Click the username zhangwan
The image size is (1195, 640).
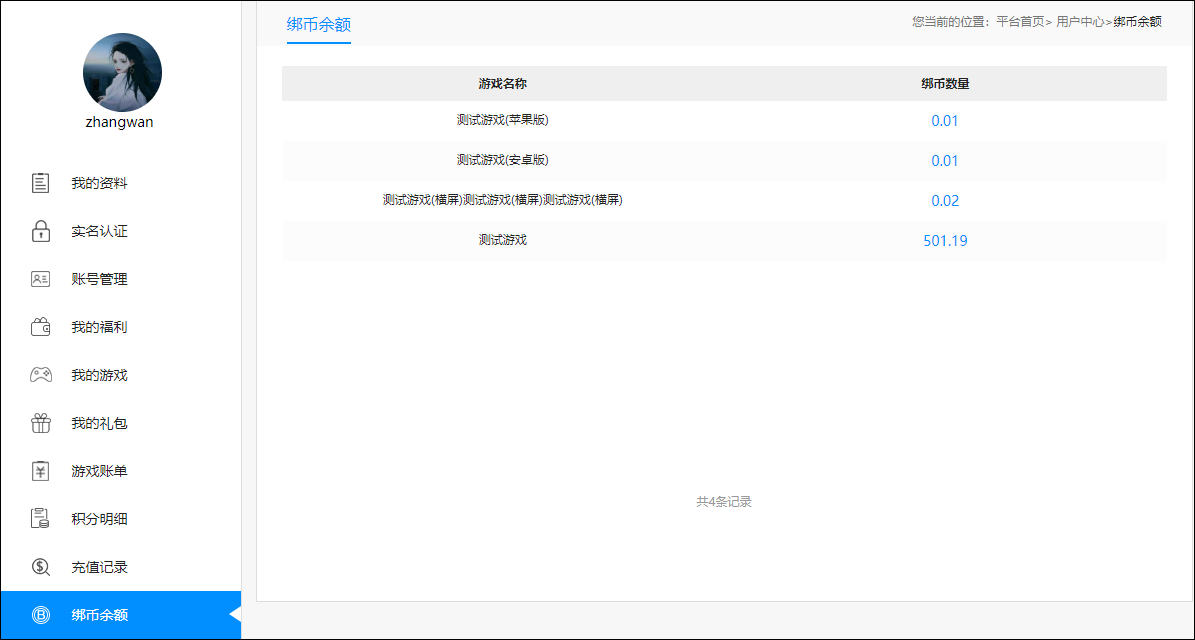[120, 122]
